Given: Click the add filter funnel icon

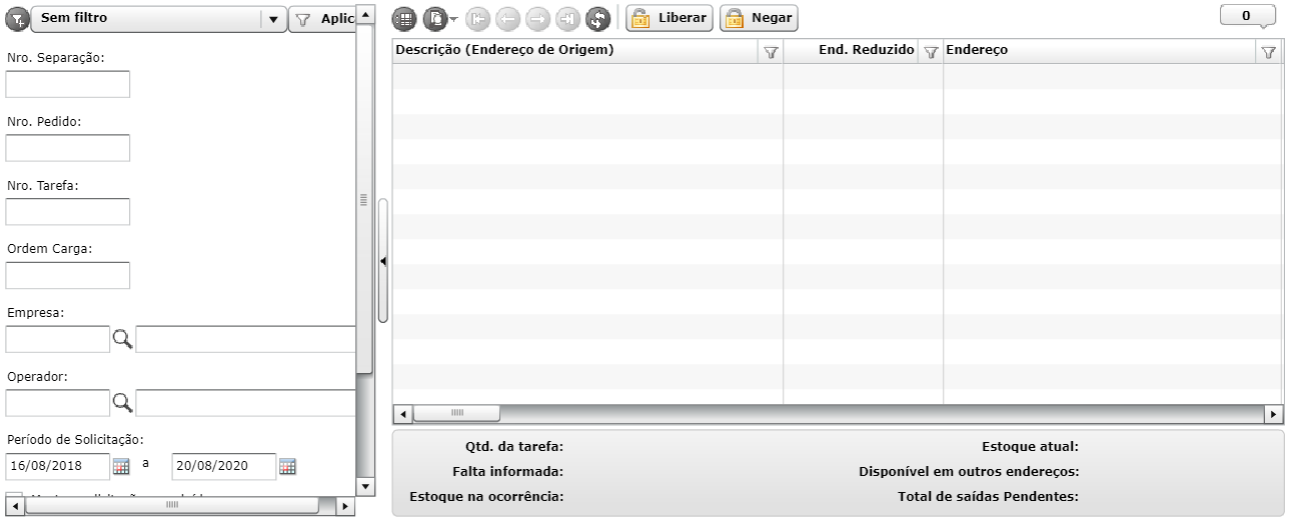Looking at the screenshot, I should tap(18, 18).
